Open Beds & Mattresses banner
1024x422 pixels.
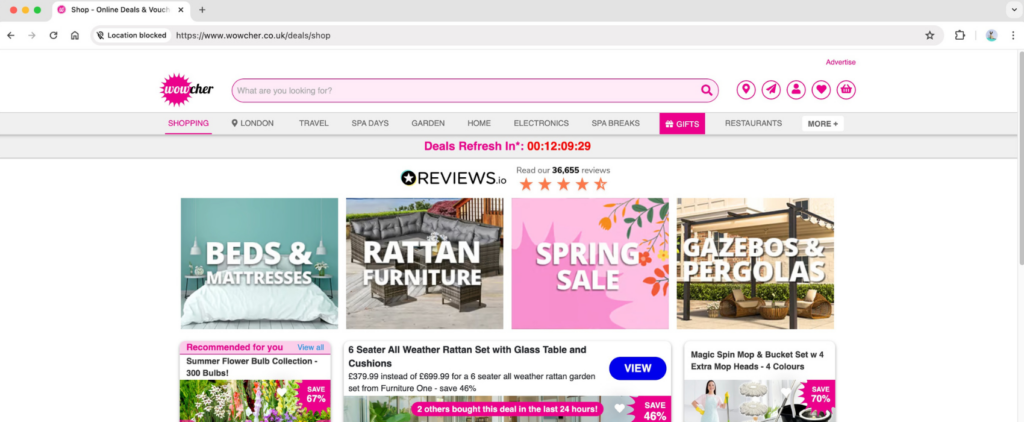pos(259,263)
